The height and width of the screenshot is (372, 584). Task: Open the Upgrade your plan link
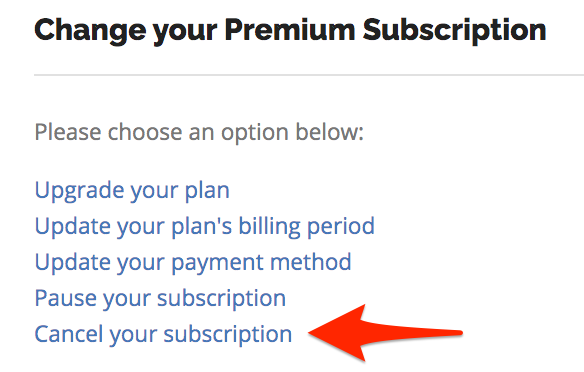pyautogui.click(x=132, y=191)
